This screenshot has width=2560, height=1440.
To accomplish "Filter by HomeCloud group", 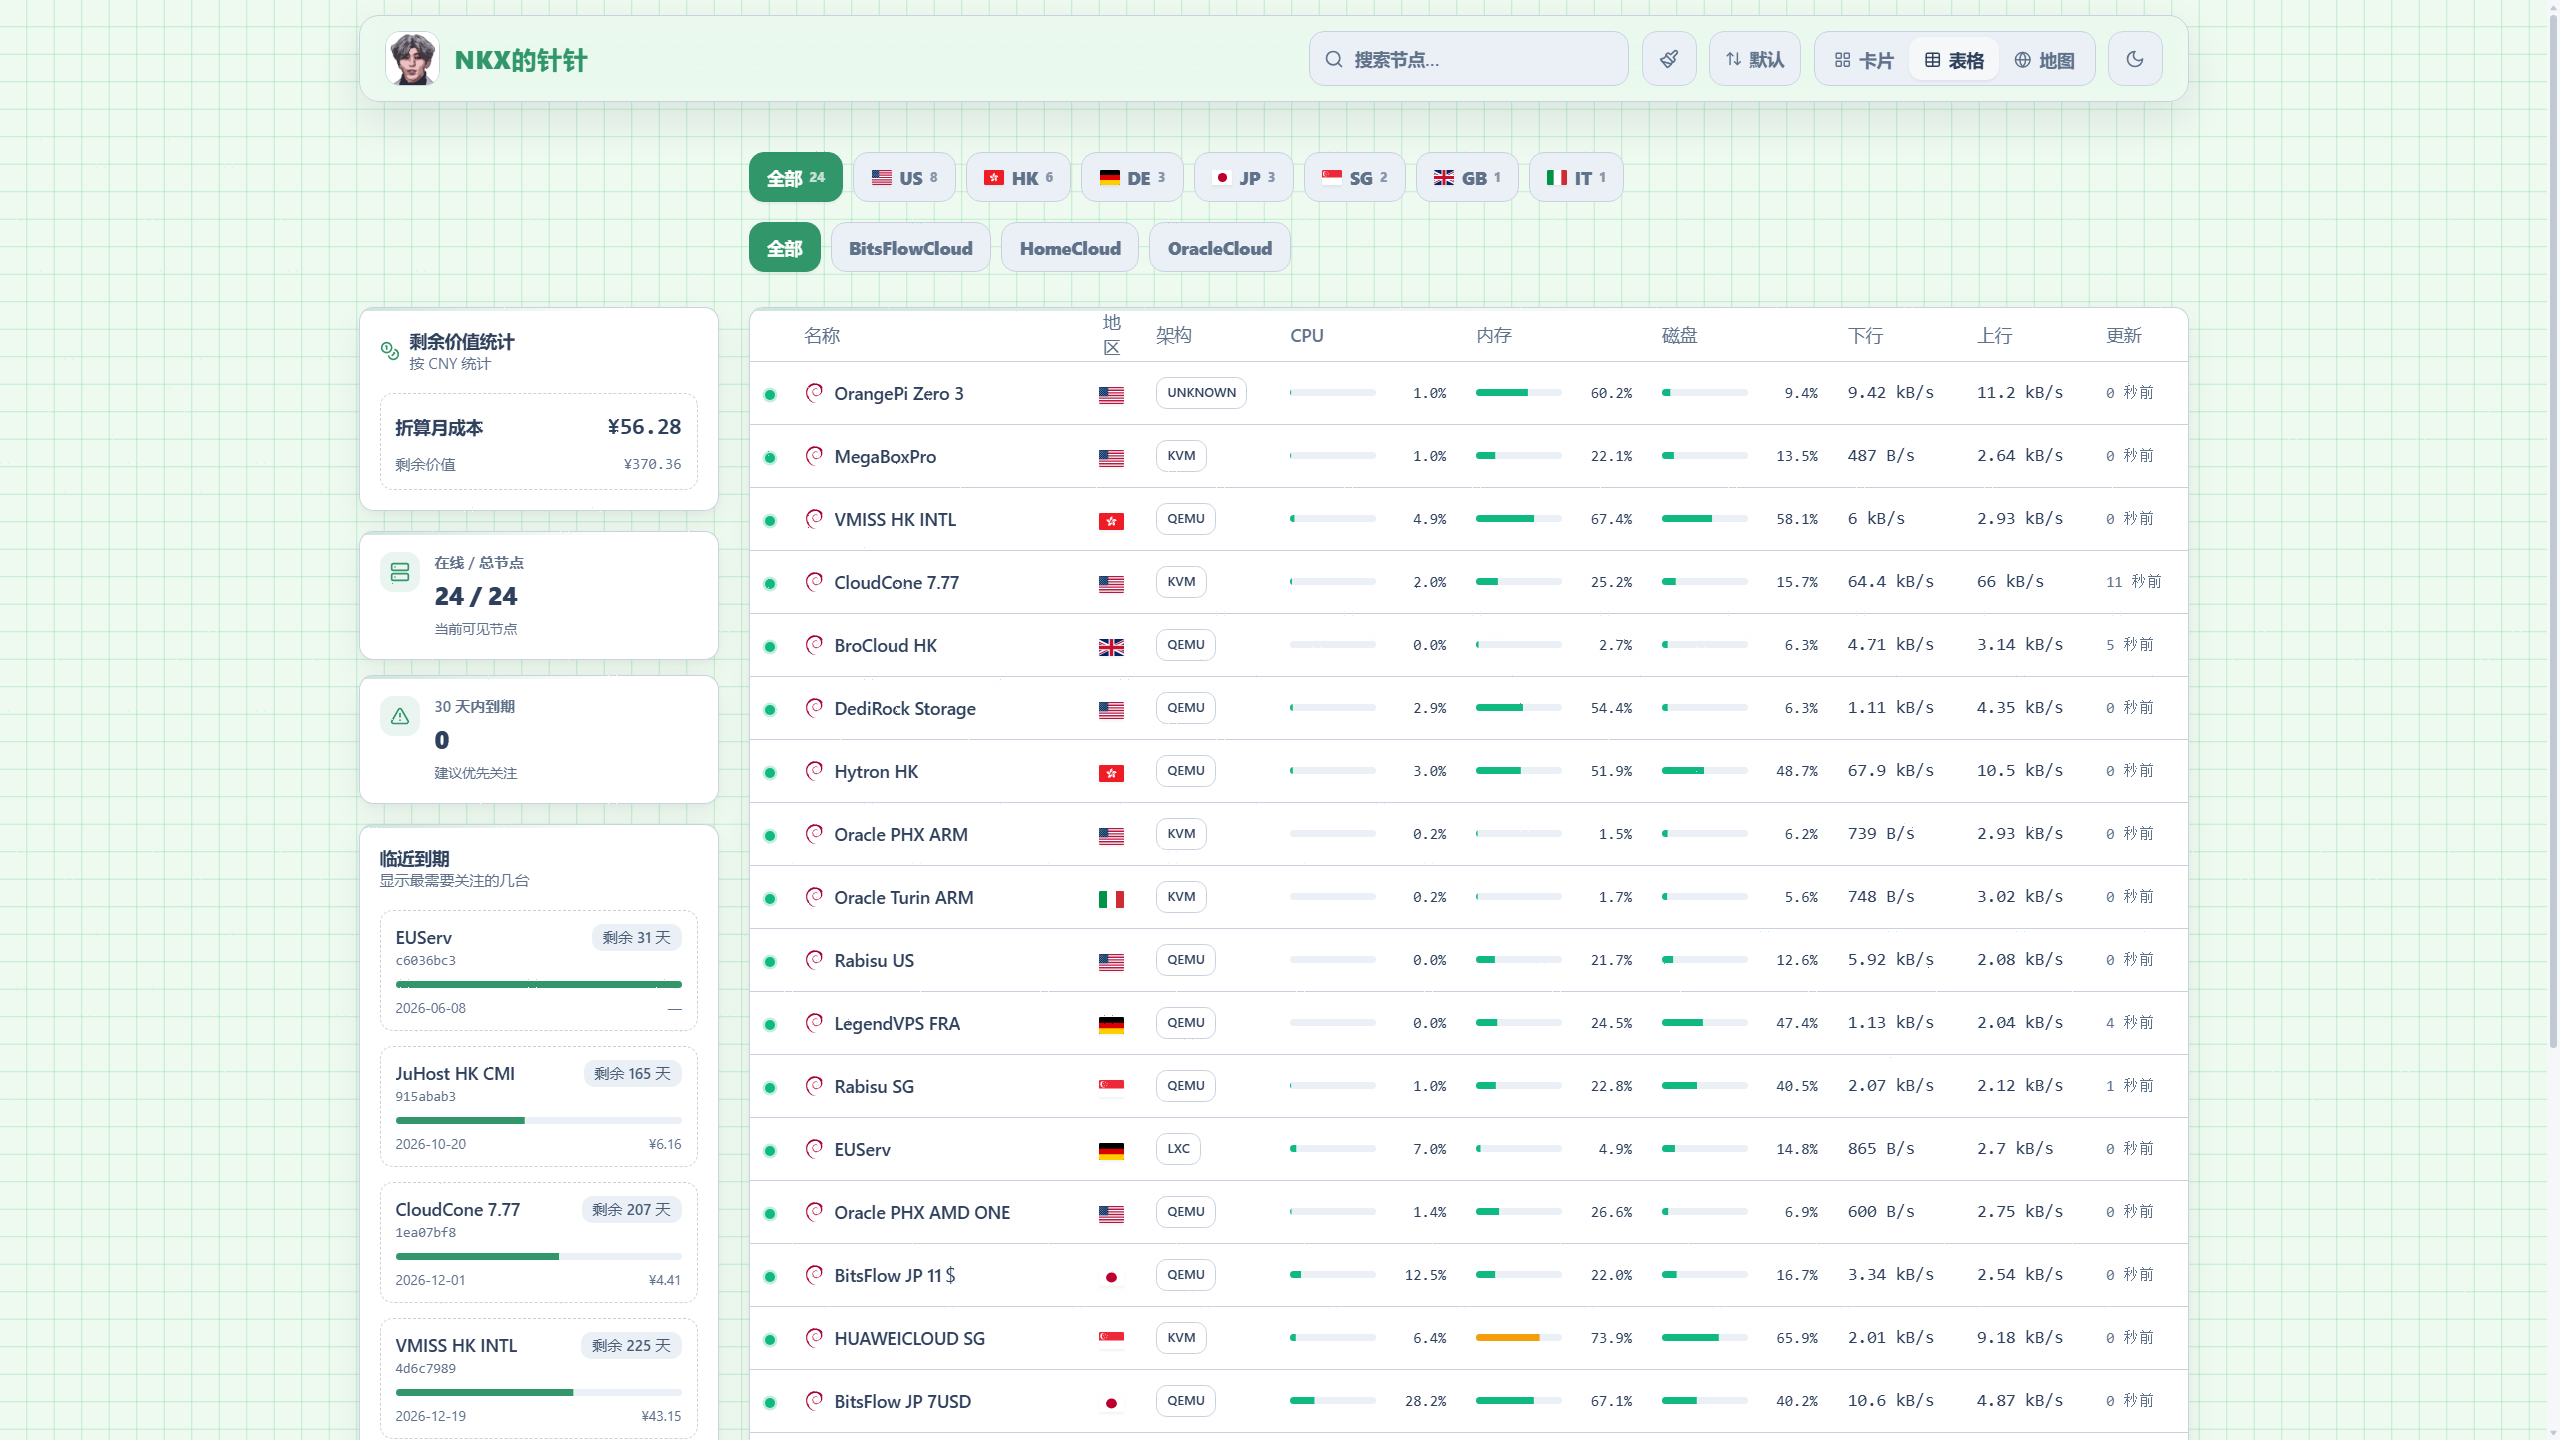I will pyautogui.click(x=1070, y=247).
